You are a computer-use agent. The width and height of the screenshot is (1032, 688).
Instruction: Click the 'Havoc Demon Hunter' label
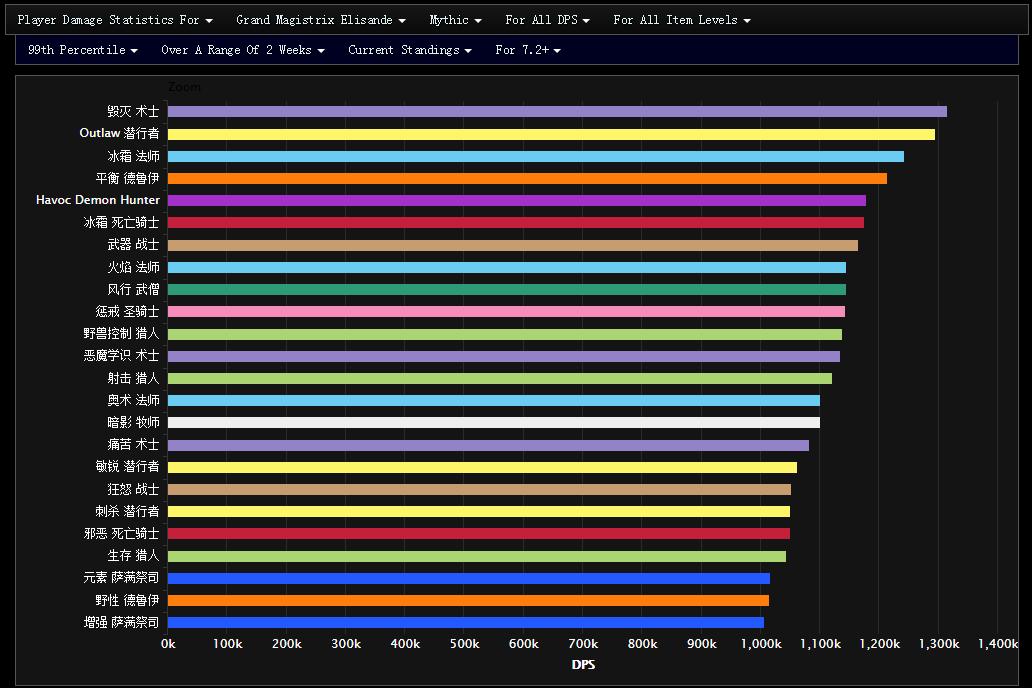click(97, 199)
